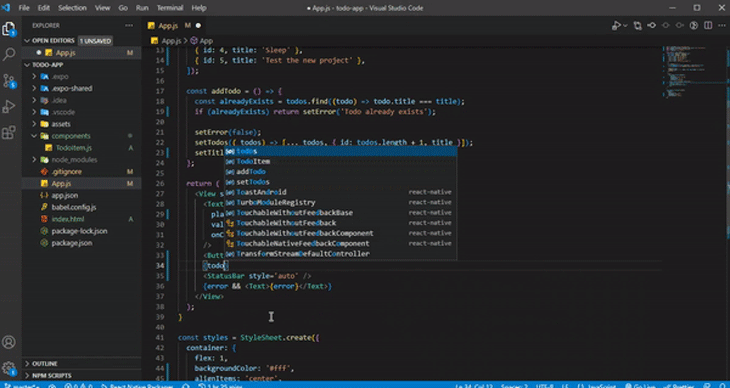Click the Open Changes compare icon
This screenshot has width=730, height=388.
point(638,26)
